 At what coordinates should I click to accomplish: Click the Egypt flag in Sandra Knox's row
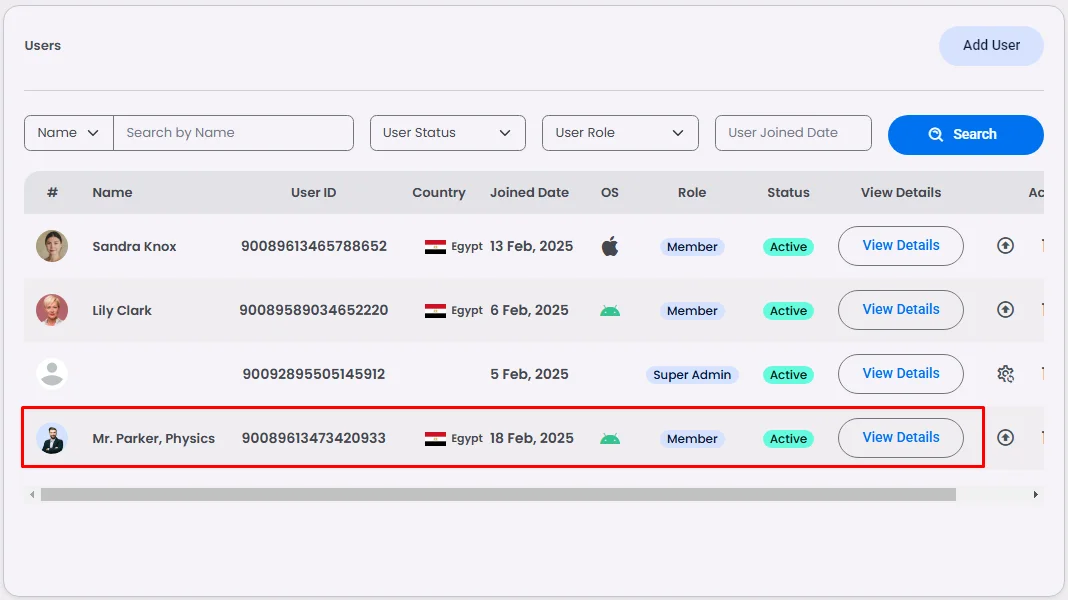click(435, 247)
